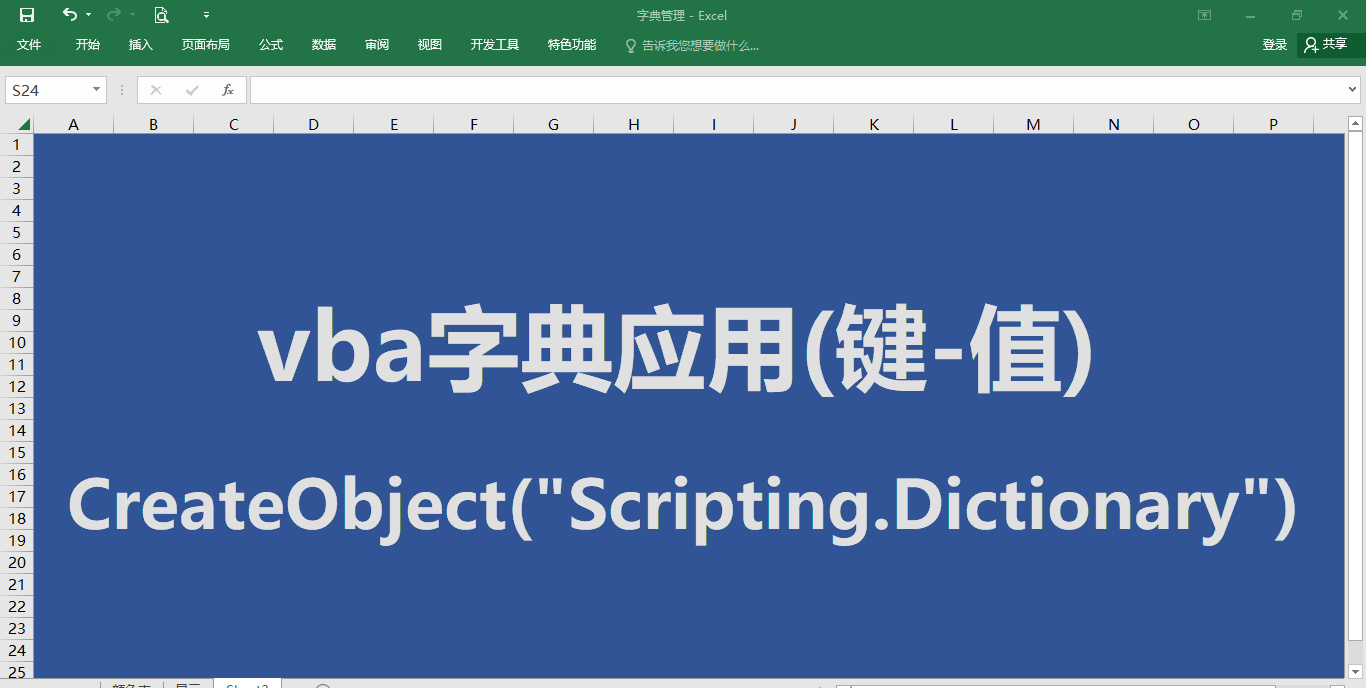This screenshot has width=1372, height=688.
Task: Click into the formula bar input
Action: pos(797,90)
